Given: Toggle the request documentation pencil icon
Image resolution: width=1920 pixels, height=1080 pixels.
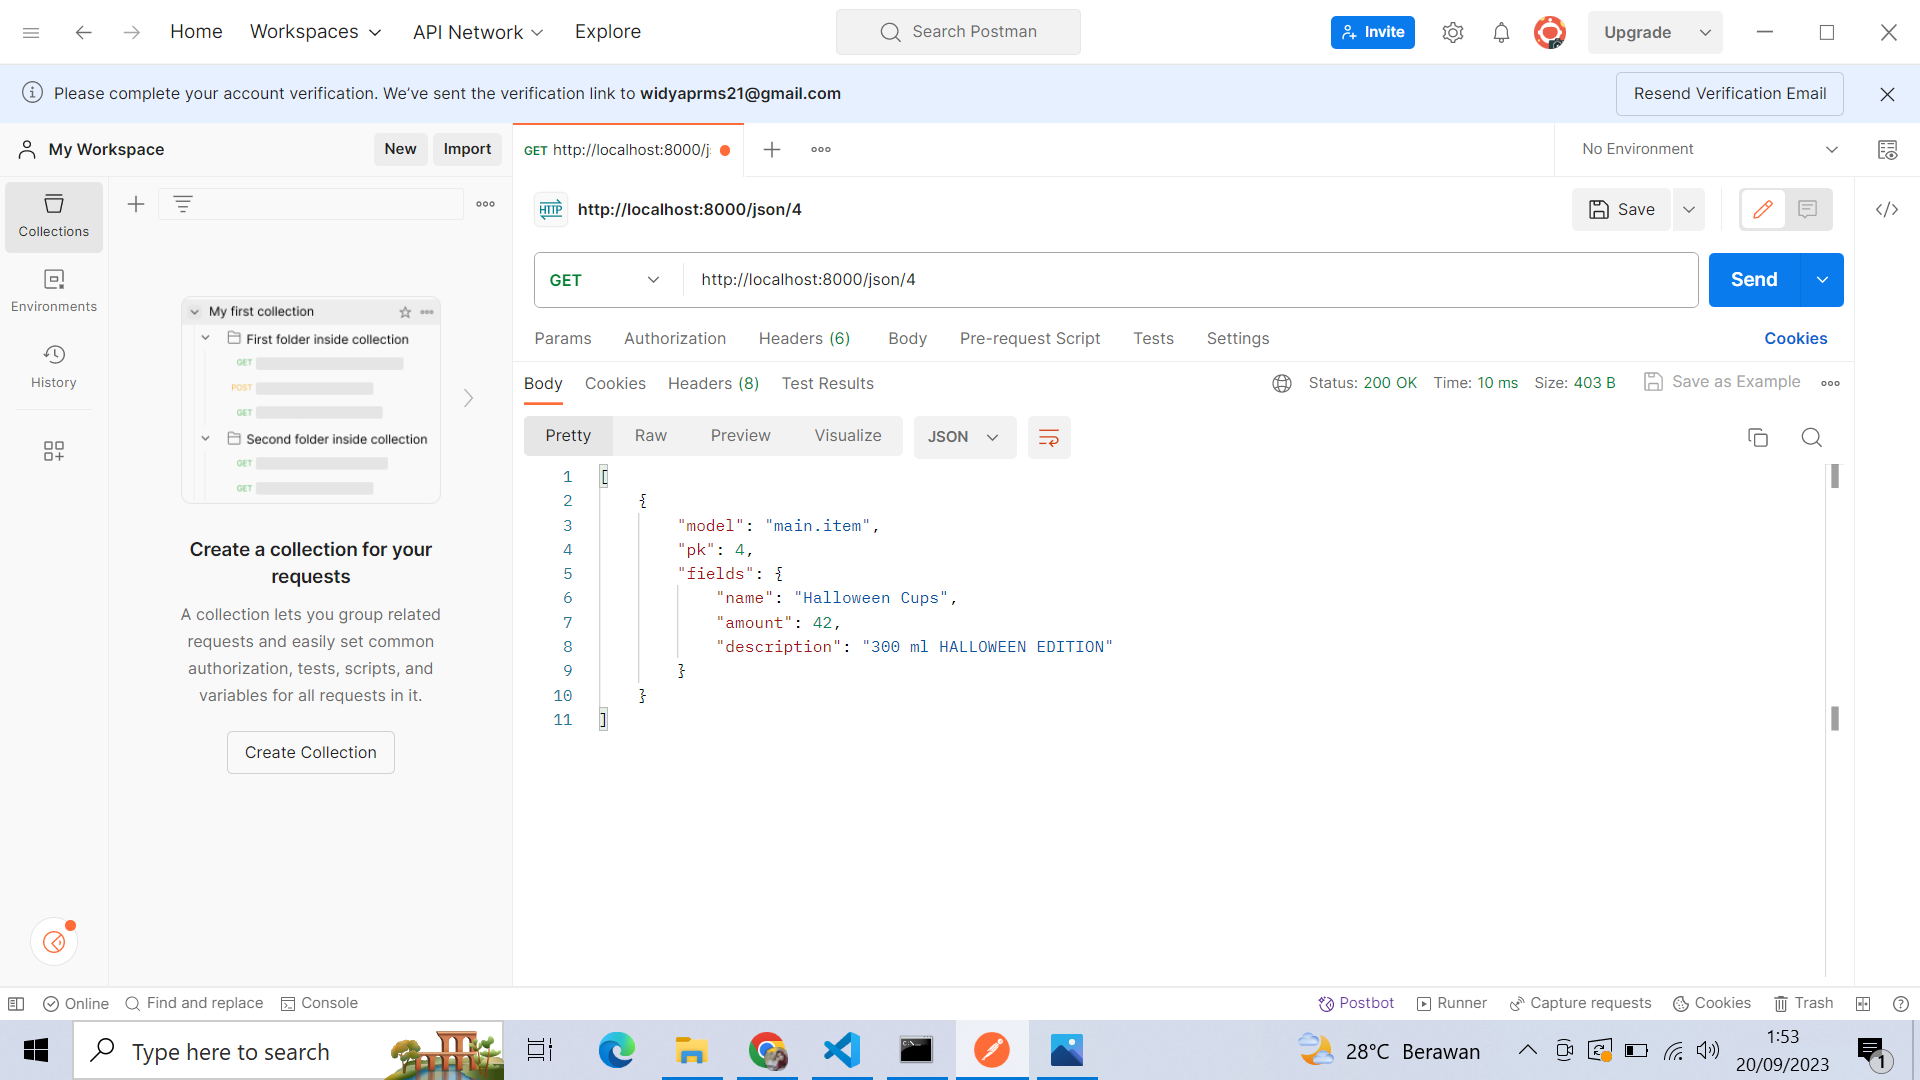Looking at the screenshot, I should (x=1763, y=209).
